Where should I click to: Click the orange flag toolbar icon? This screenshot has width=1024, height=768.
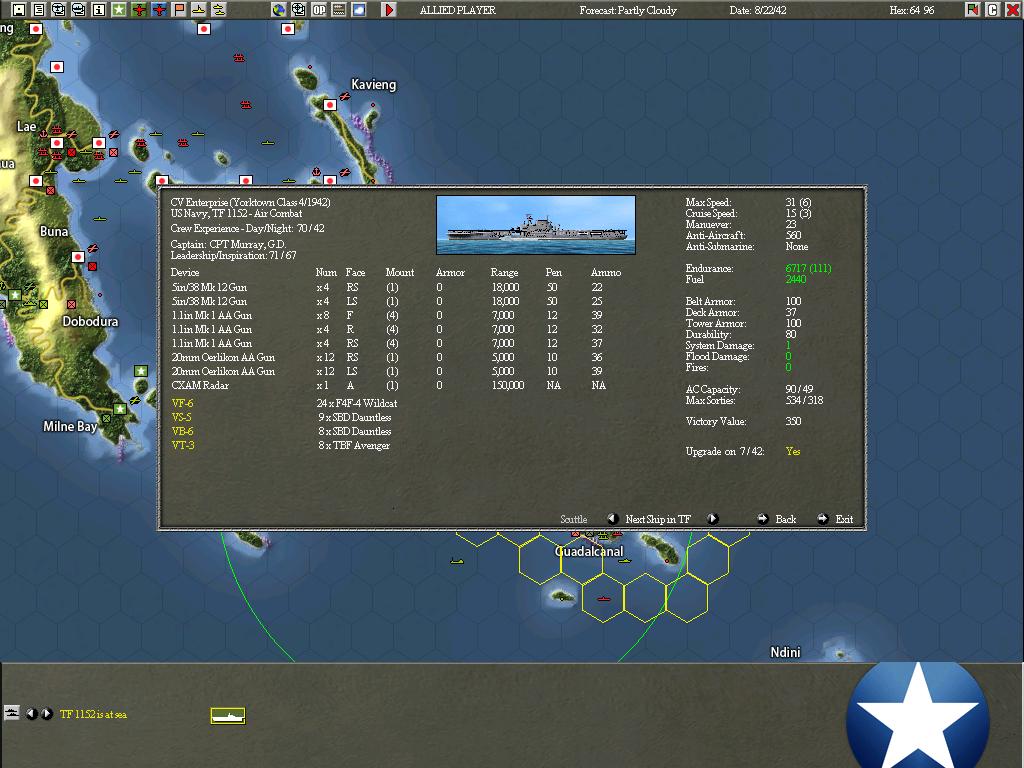tap(179, 10)
